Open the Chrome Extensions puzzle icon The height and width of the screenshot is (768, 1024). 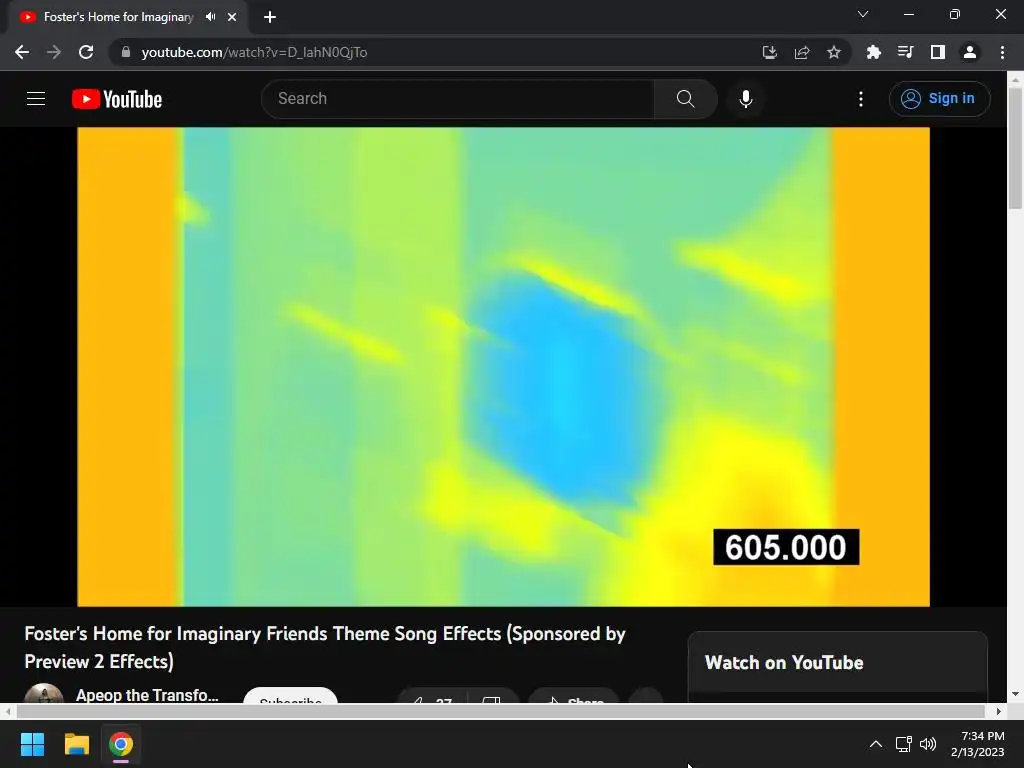[x=873, y=52]
